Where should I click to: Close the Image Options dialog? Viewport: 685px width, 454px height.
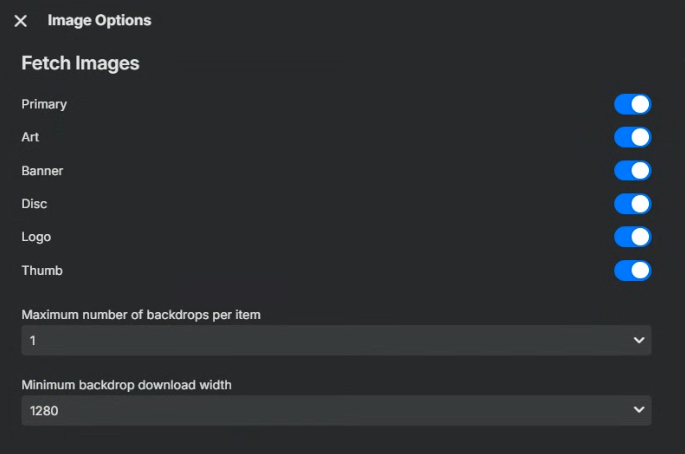(x=21, y=21)
